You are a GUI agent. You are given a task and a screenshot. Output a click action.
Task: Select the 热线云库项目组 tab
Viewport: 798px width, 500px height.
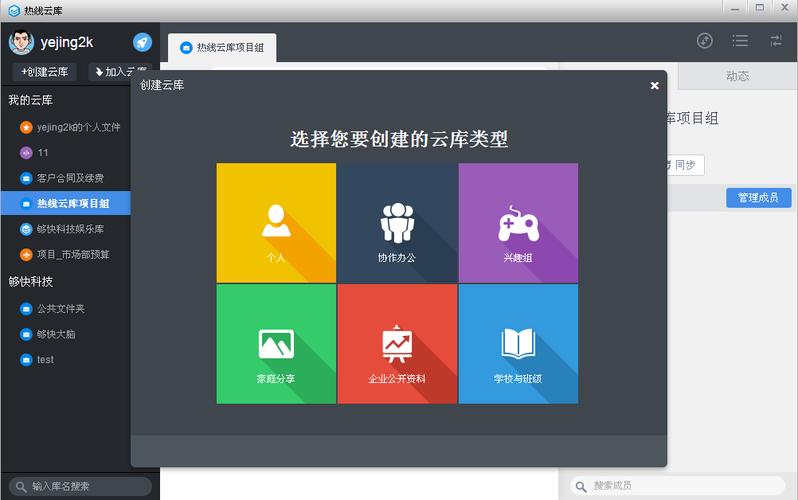tap(222, 48)
